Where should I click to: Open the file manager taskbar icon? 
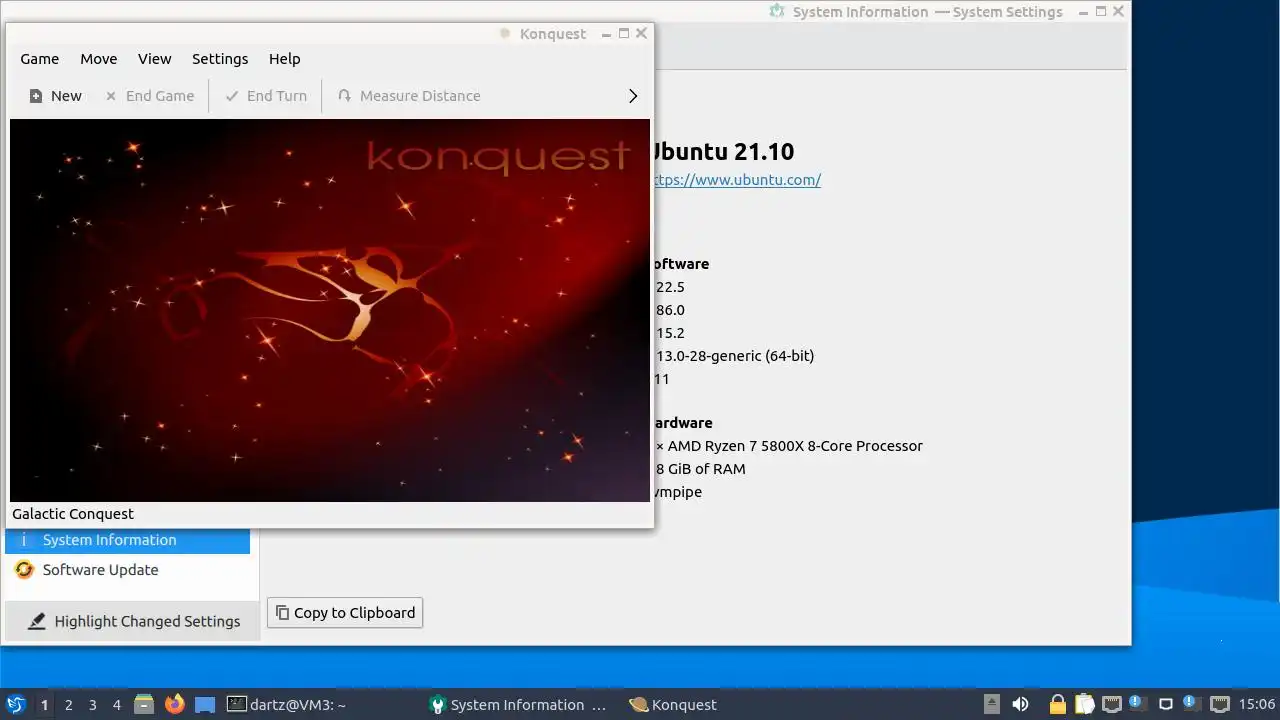coord(144,704)
